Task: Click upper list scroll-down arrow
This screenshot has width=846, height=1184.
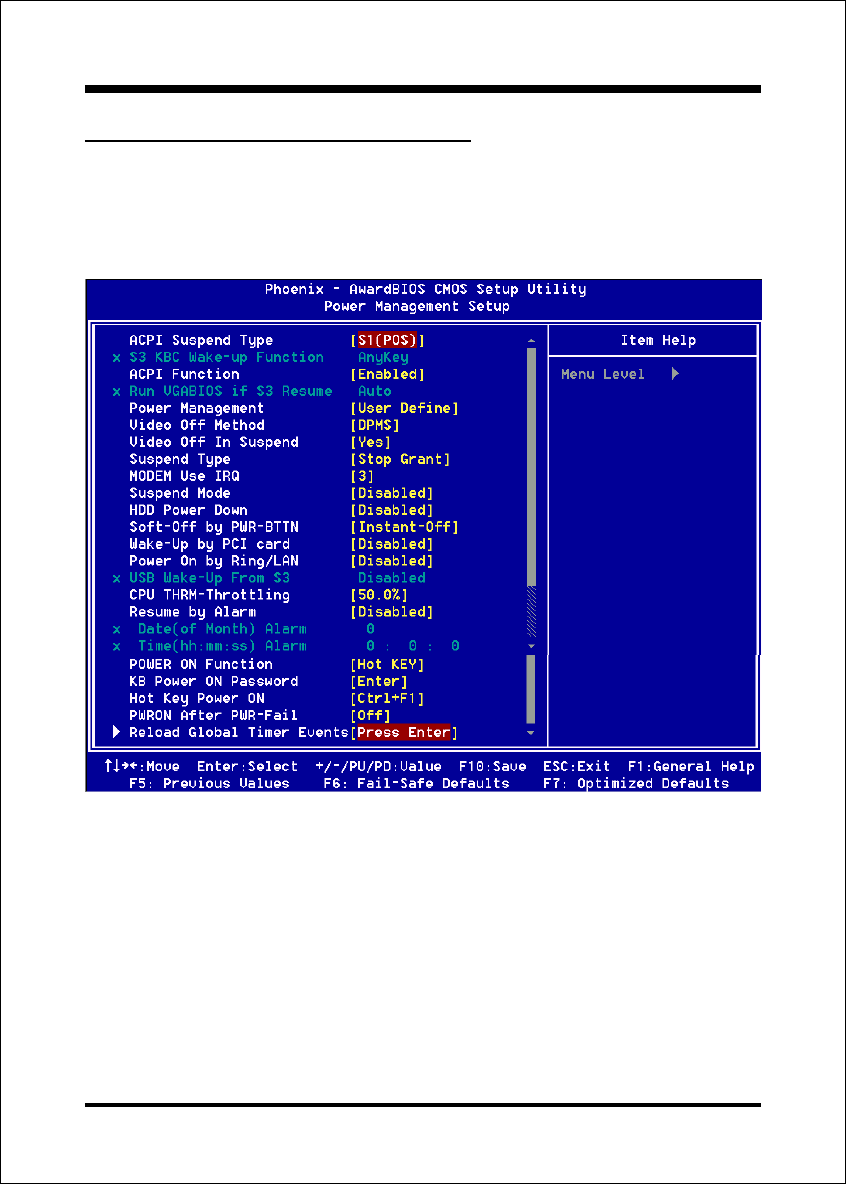Action: pos(531,646)
